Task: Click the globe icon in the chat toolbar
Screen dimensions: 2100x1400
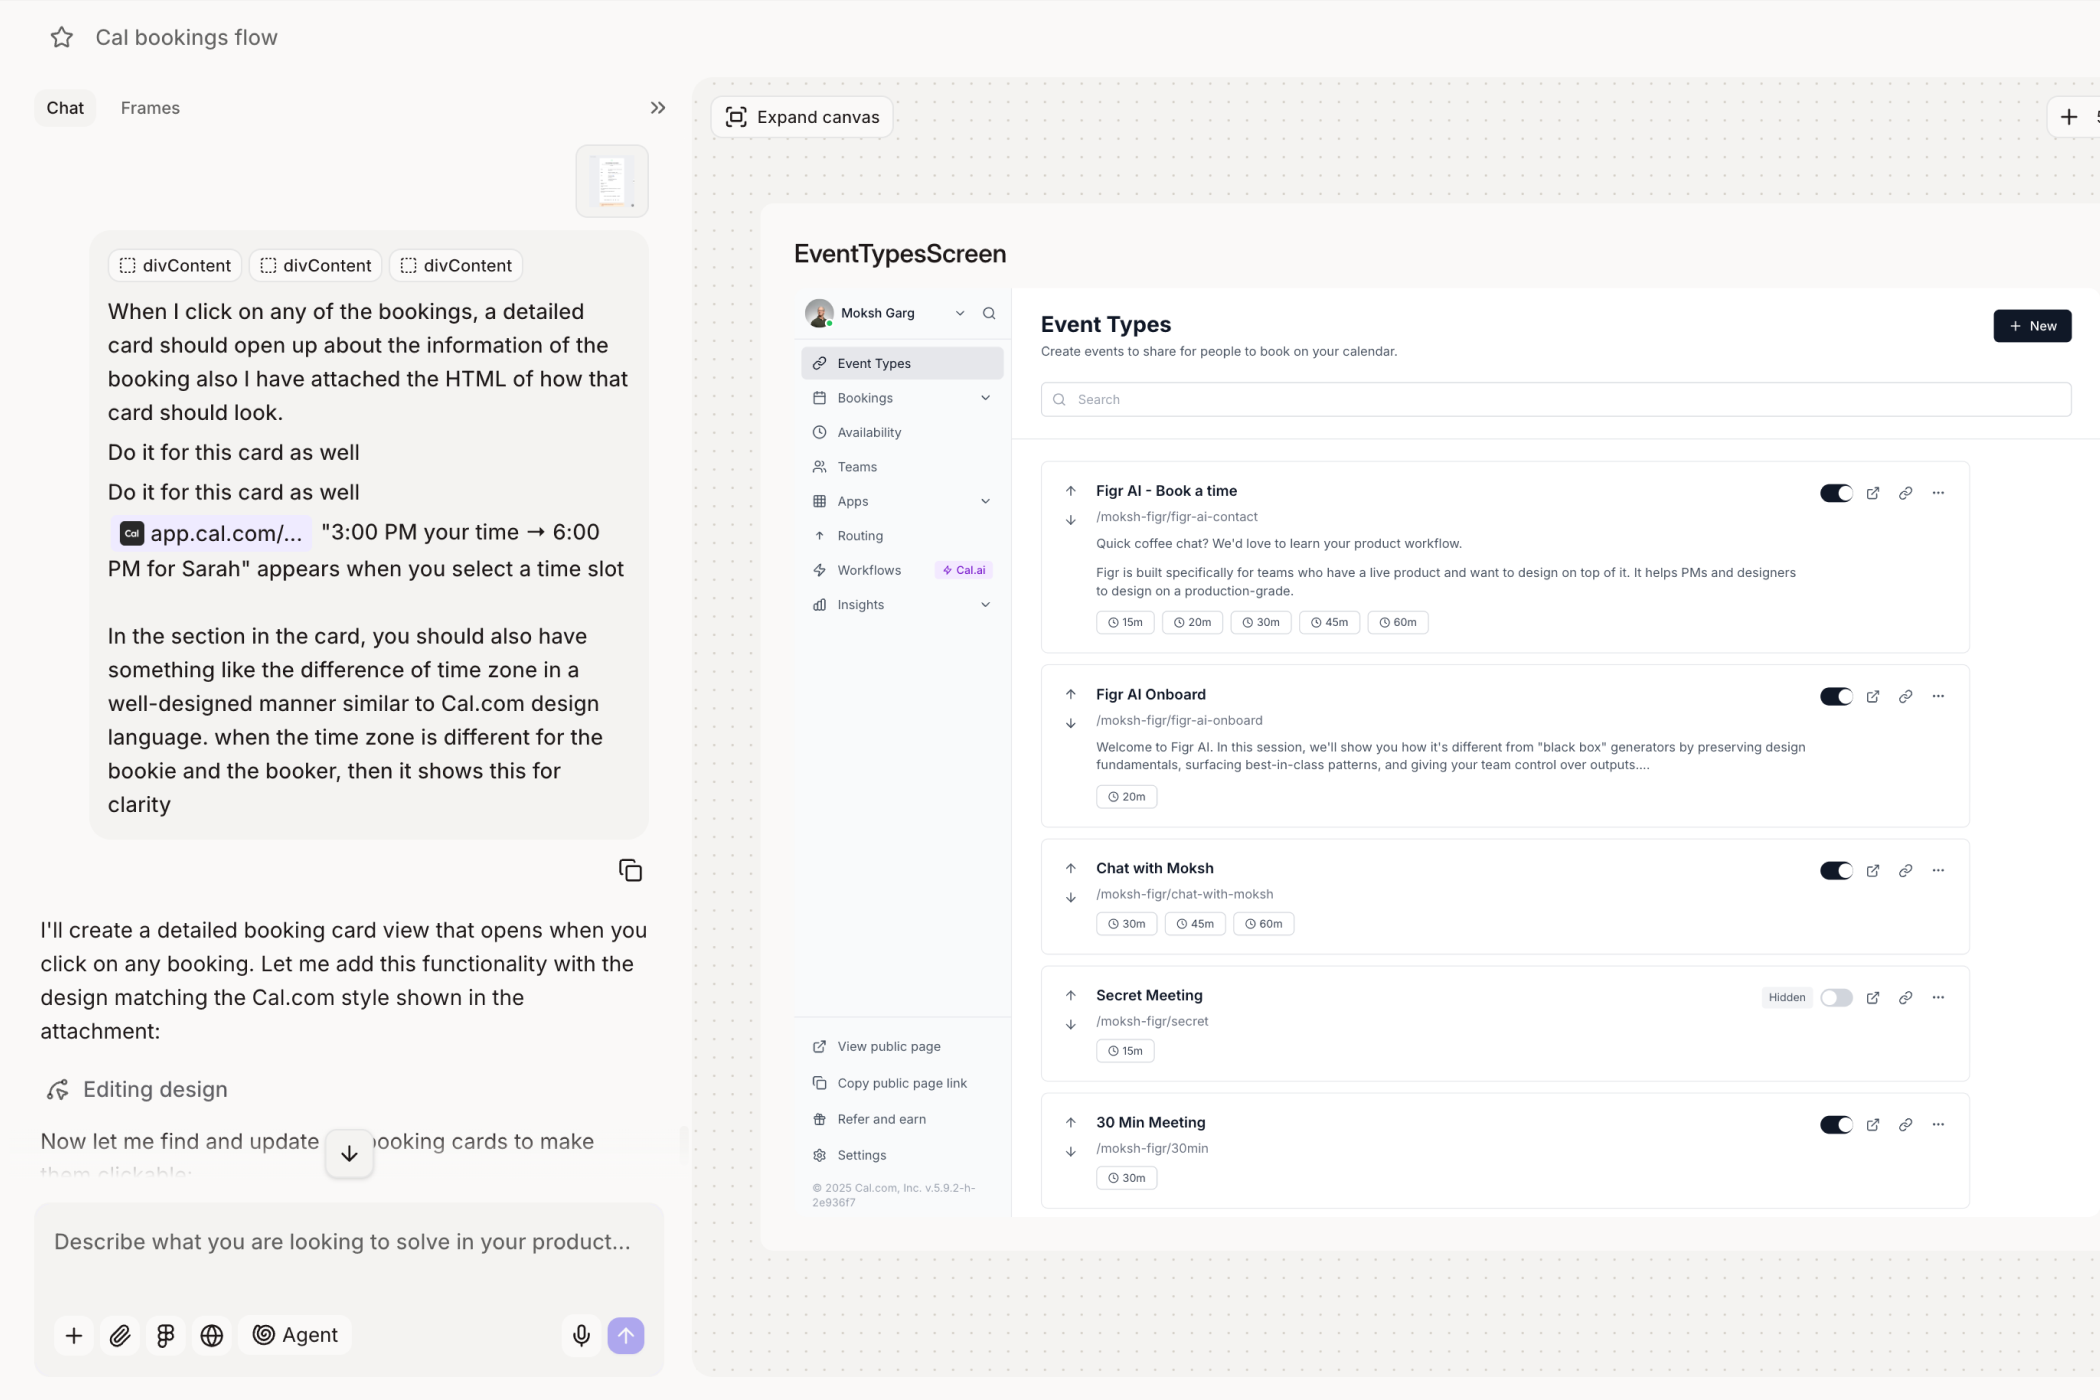Action: tap(212, 1335)
